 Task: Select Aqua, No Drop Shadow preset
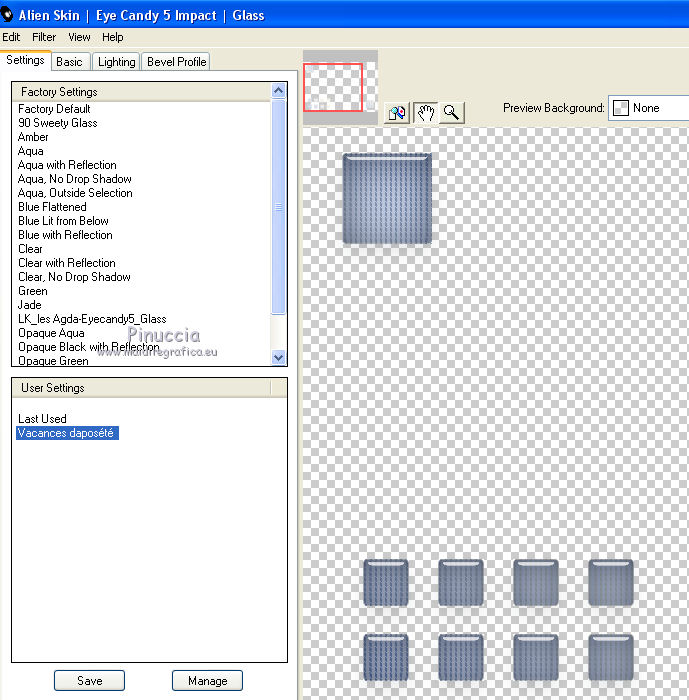click(x=75, y=179)
